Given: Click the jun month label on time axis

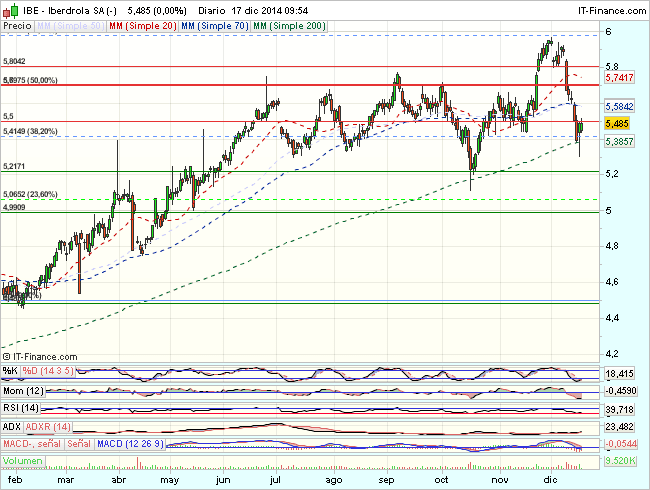Looking at the screenshot, I should [x=223, y=480].
